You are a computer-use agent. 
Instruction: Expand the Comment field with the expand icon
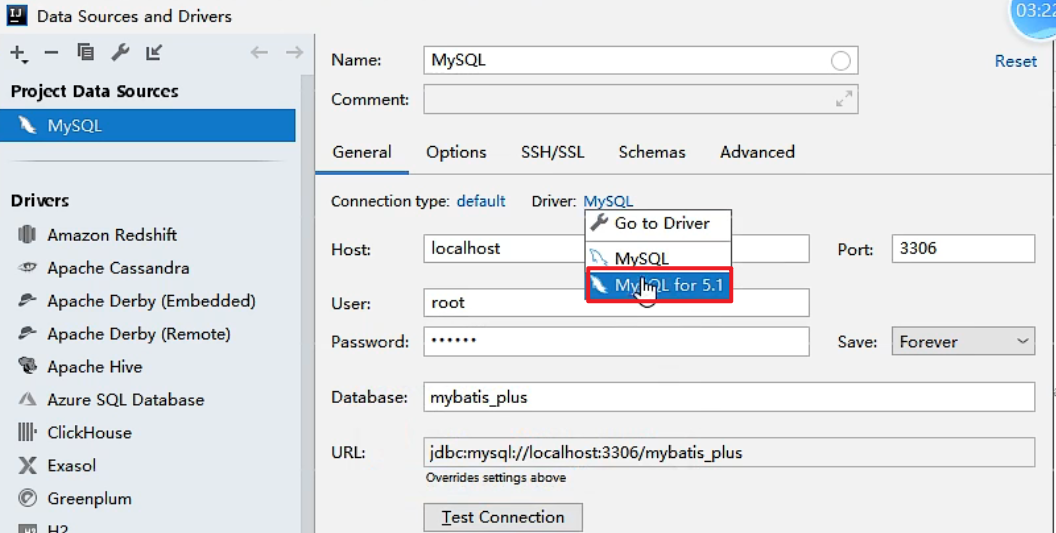click(x=844, y=99)
